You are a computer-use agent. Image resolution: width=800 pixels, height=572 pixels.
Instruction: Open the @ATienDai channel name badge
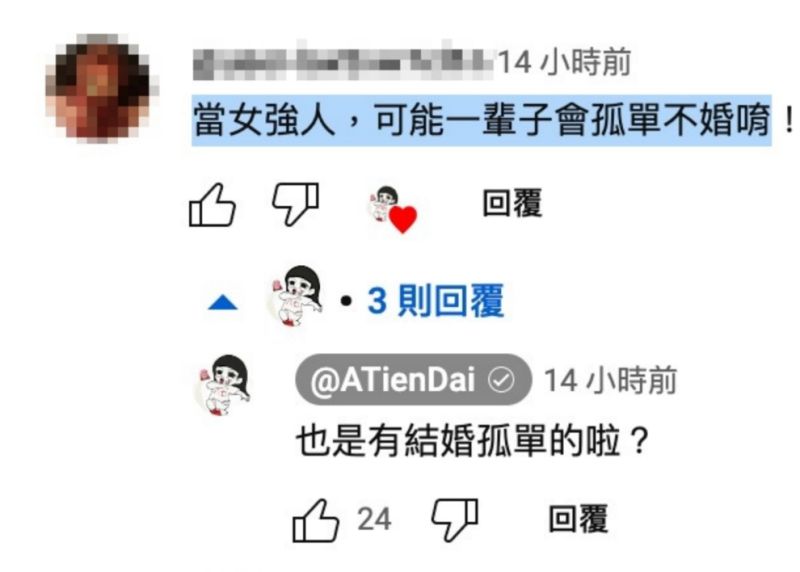tap(413, 380)
